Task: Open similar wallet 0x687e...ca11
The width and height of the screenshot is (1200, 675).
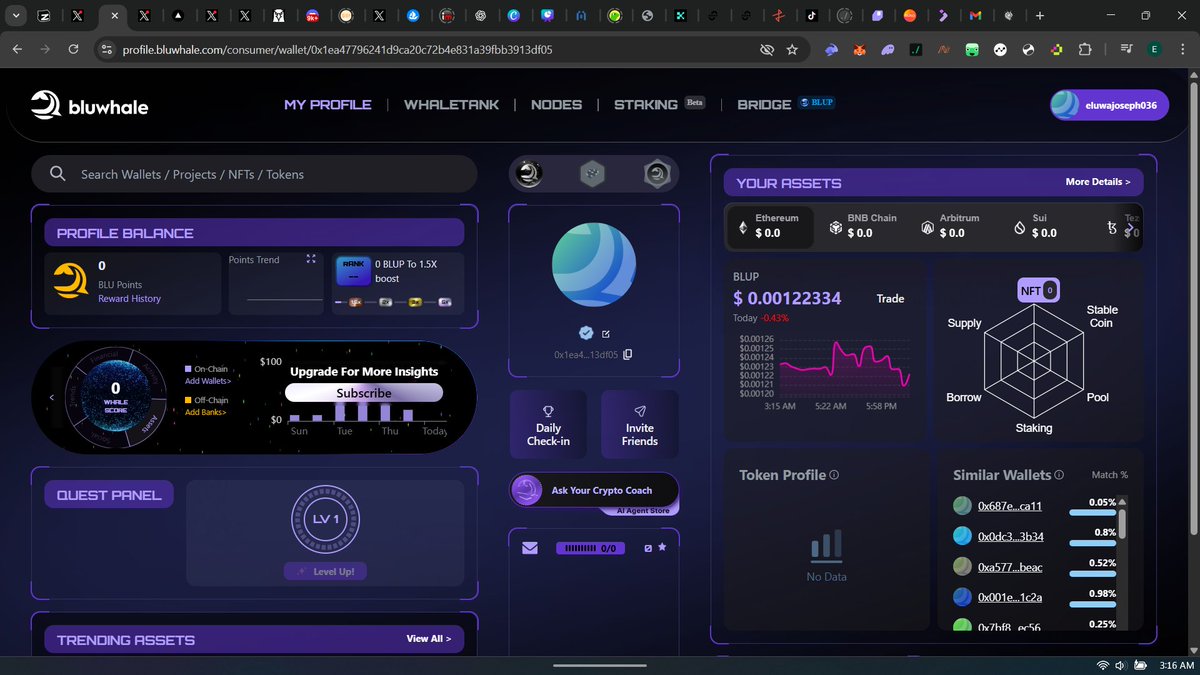Action: (x=1009, y=506)
